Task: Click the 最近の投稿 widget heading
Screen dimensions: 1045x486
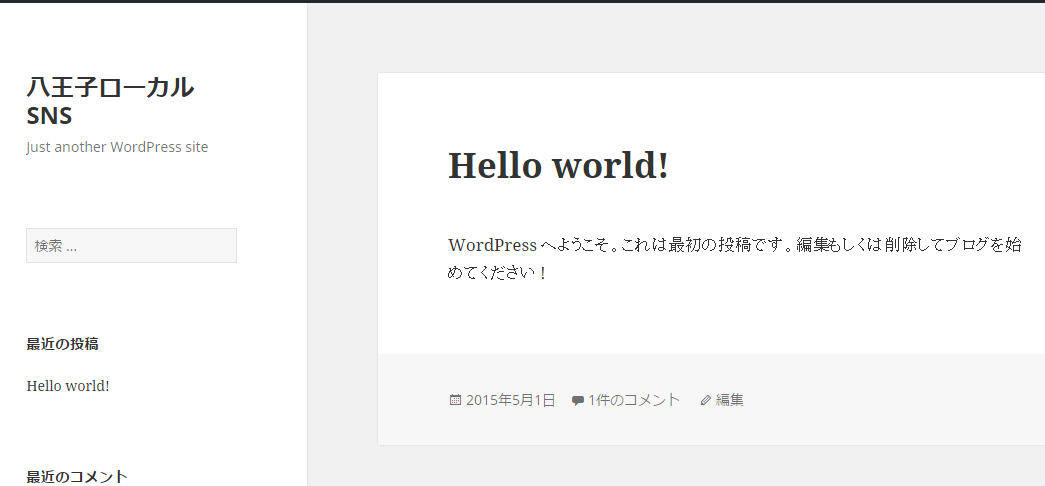Action: click(x=62, y=344)
